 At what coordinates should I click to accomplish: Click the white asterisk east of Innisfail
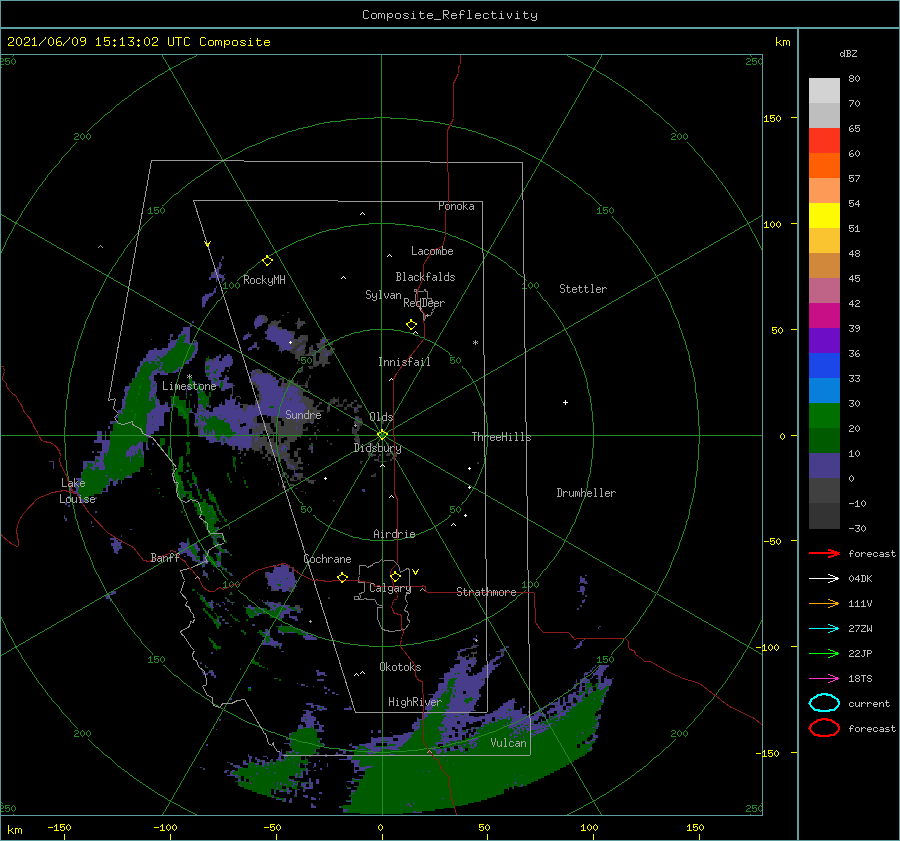(x=475, y=343)
